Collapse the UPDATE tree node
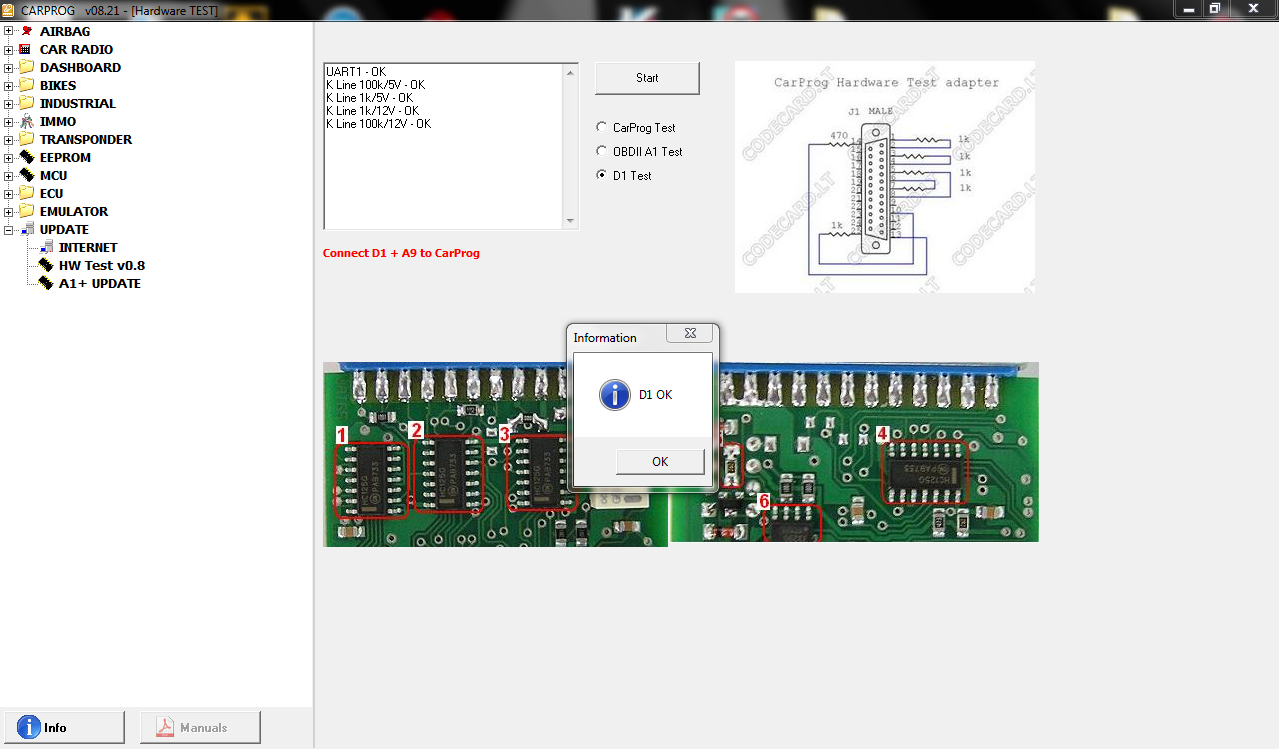The width and height of the screenshot is (1279, 749). pyautogui.click(x=9, y=229)
